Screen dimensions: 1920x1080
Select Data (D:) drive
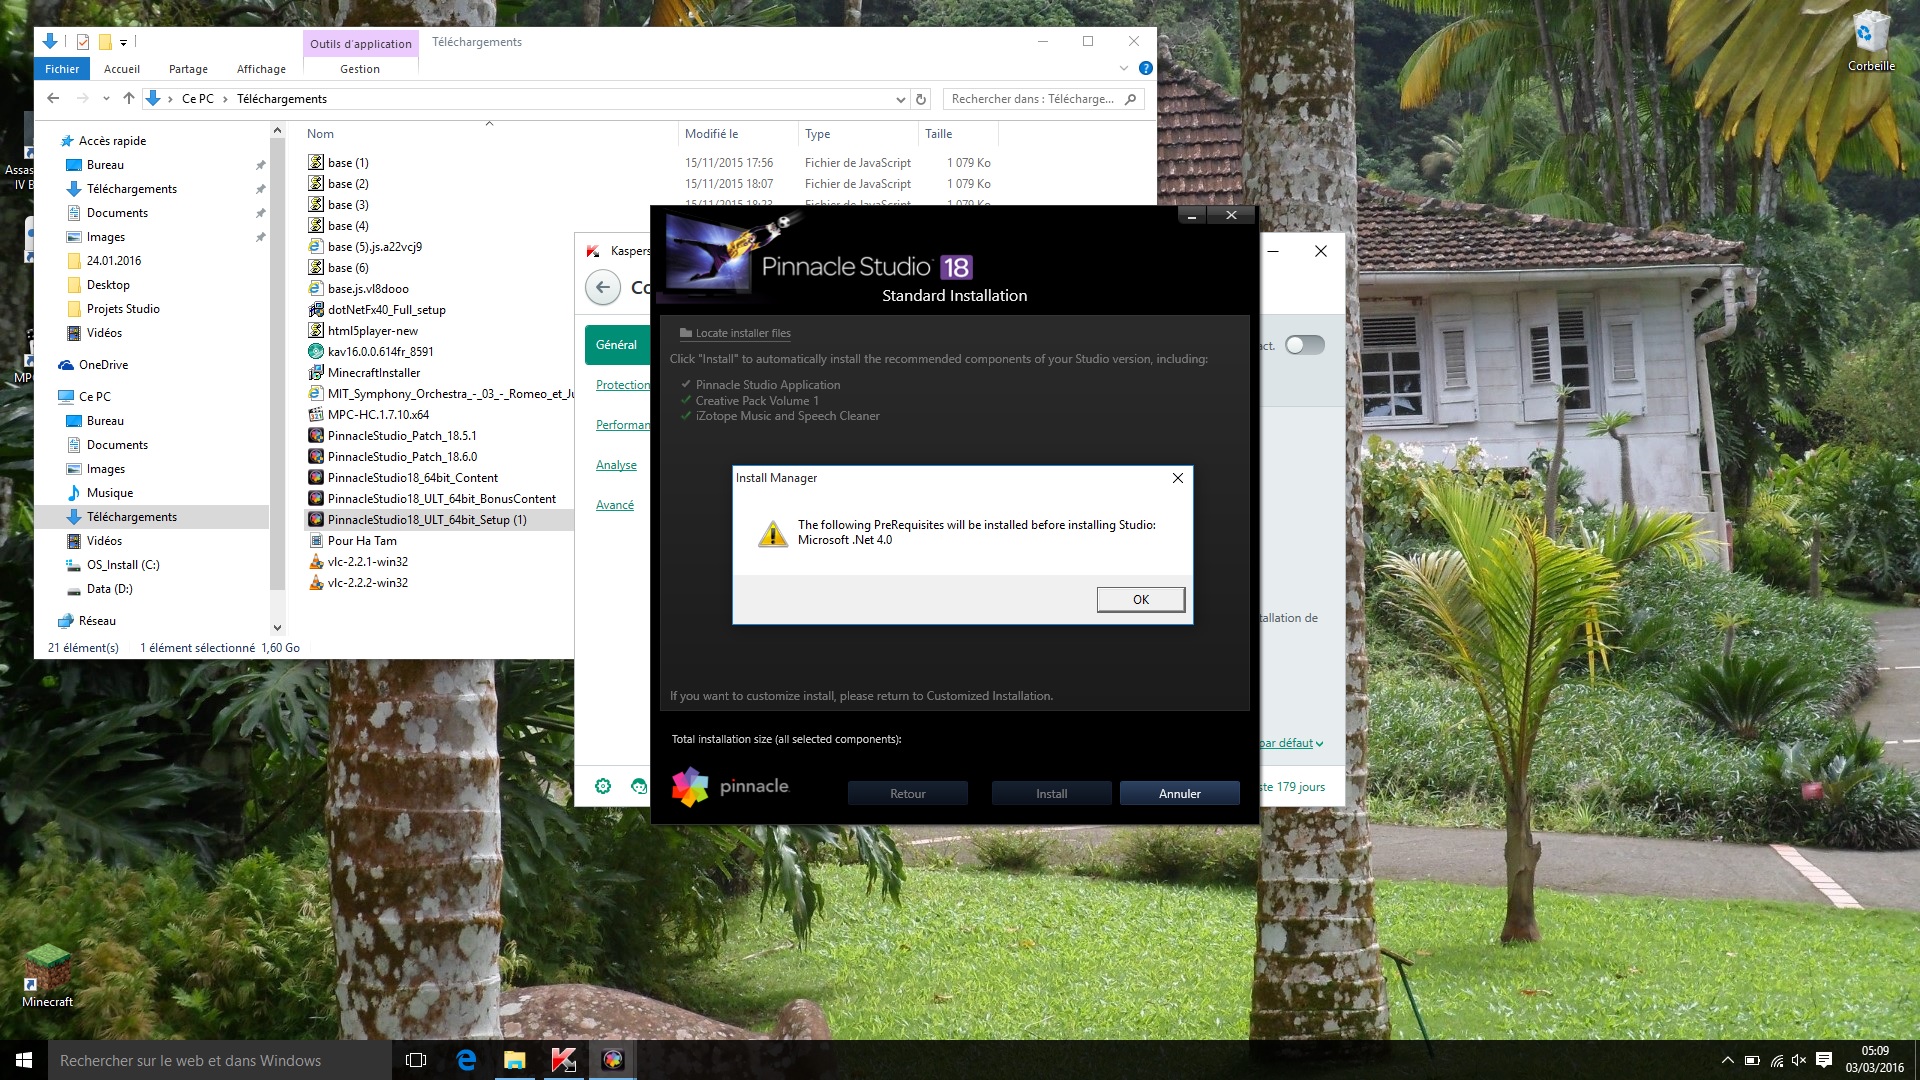coord(110,589)
